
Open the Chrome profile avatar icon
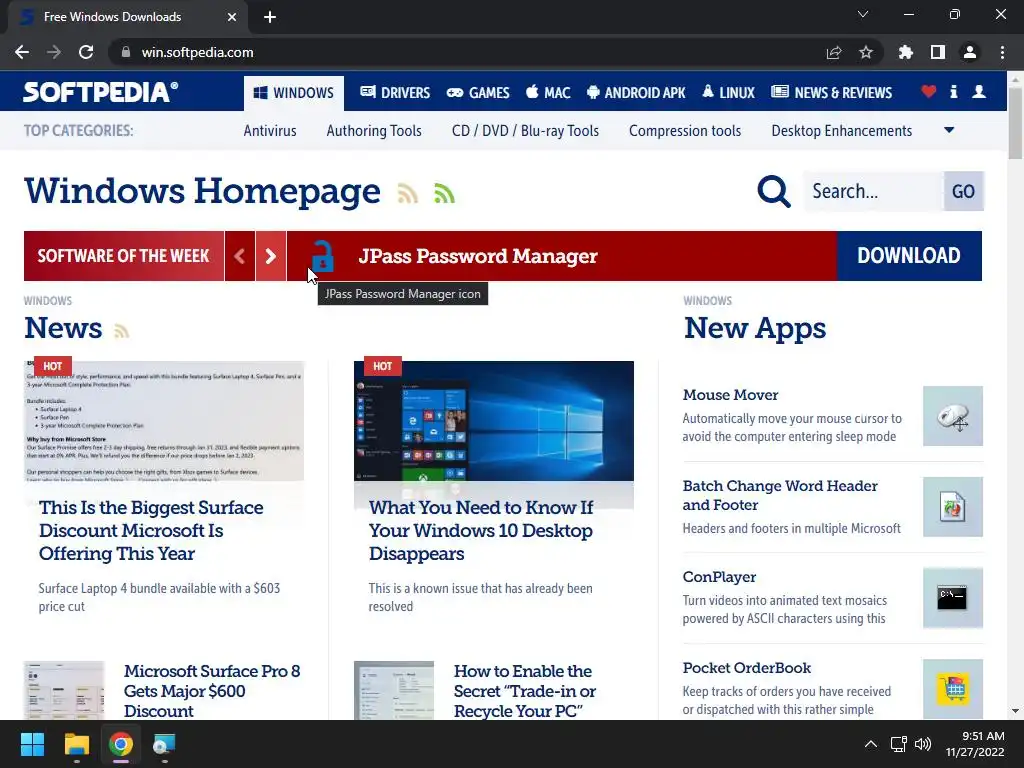coord(970,52)
